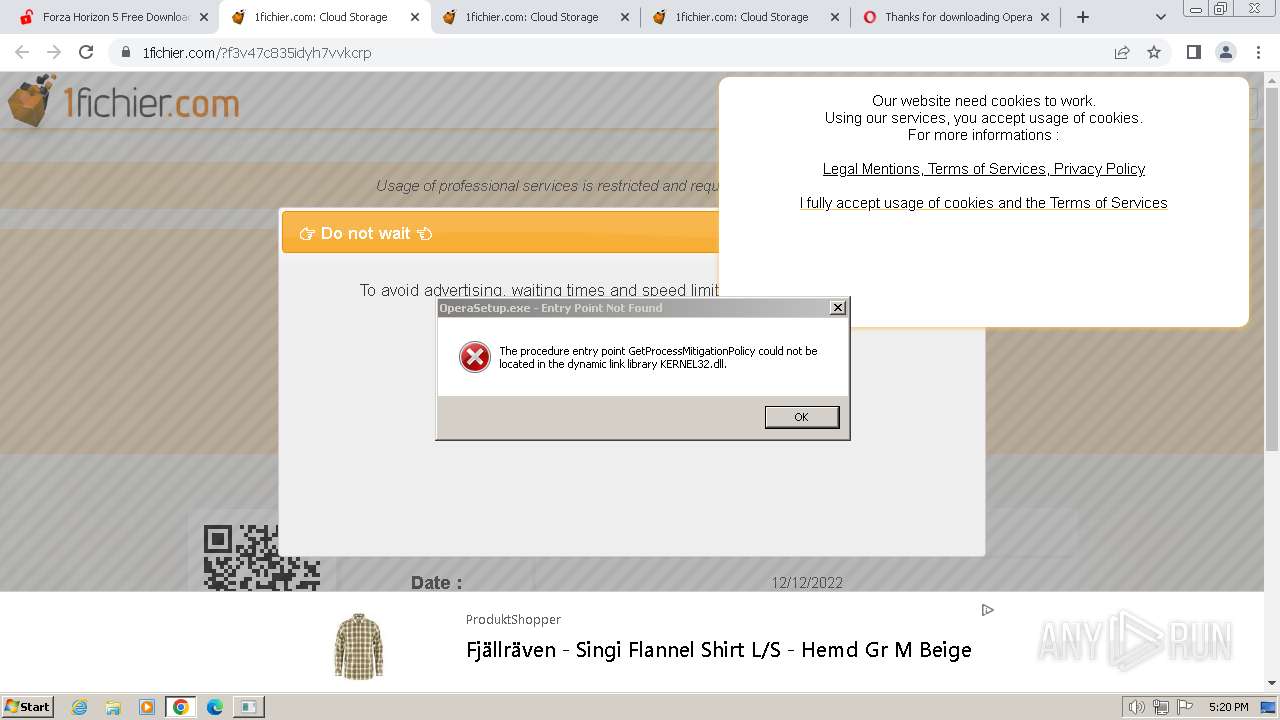The image size is (1280, 720).
Task: Open the network status tray icon
Action: click(x=1161, y=707)
